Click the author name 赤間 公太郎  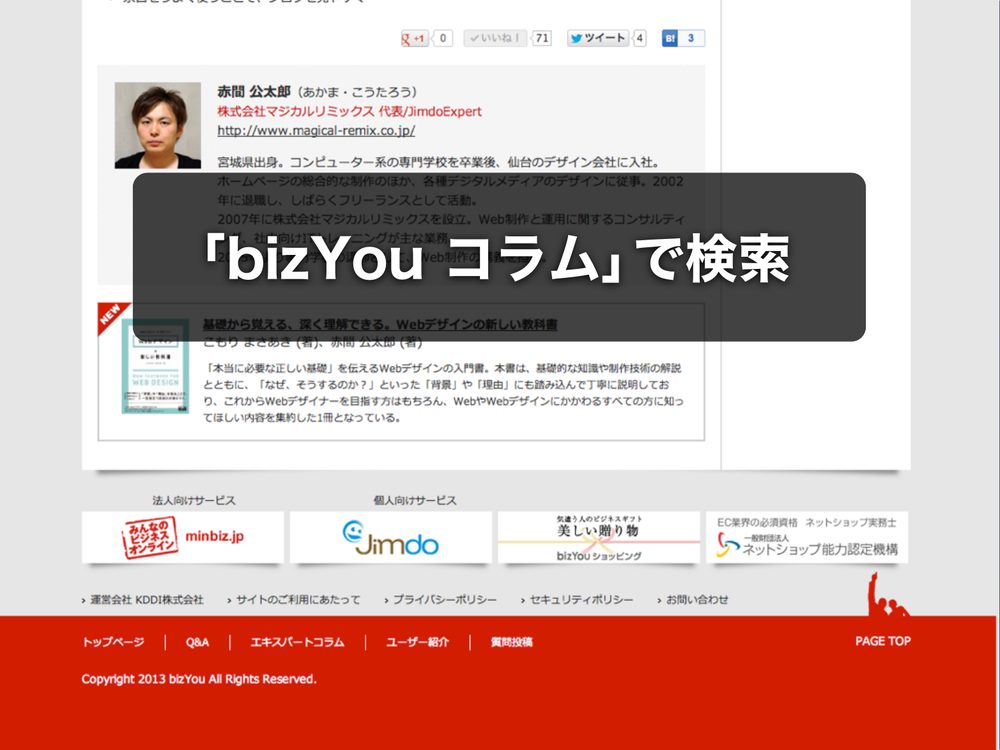point(254,91)
